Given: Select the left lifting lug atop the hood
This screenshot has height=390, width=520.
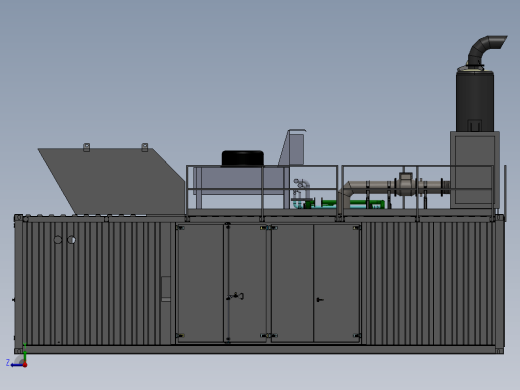Looking at the screenshot, I should tap(86, 147).
